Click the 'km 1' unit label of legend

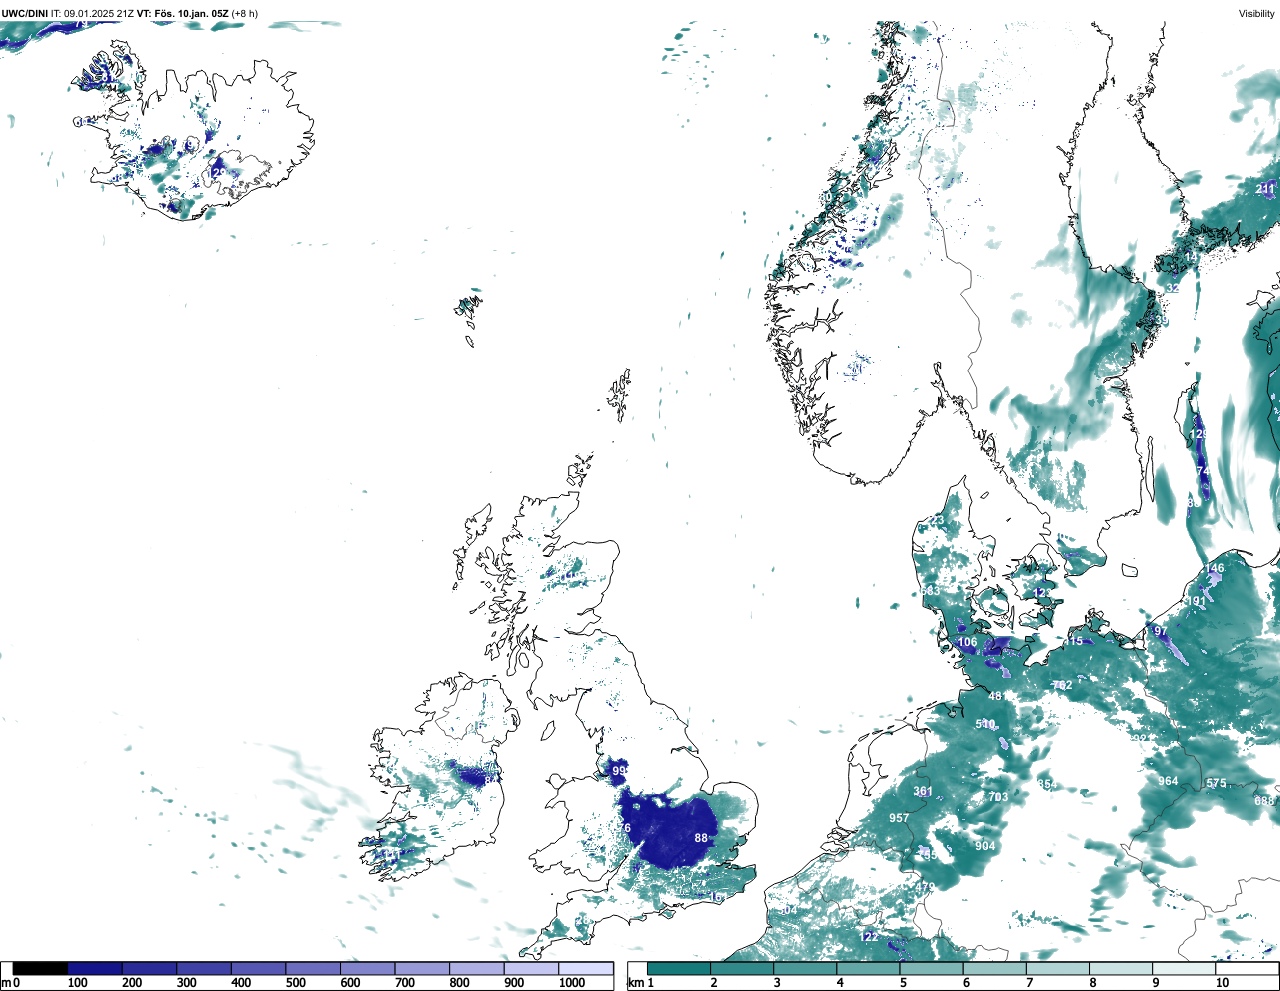pos(641,983)
